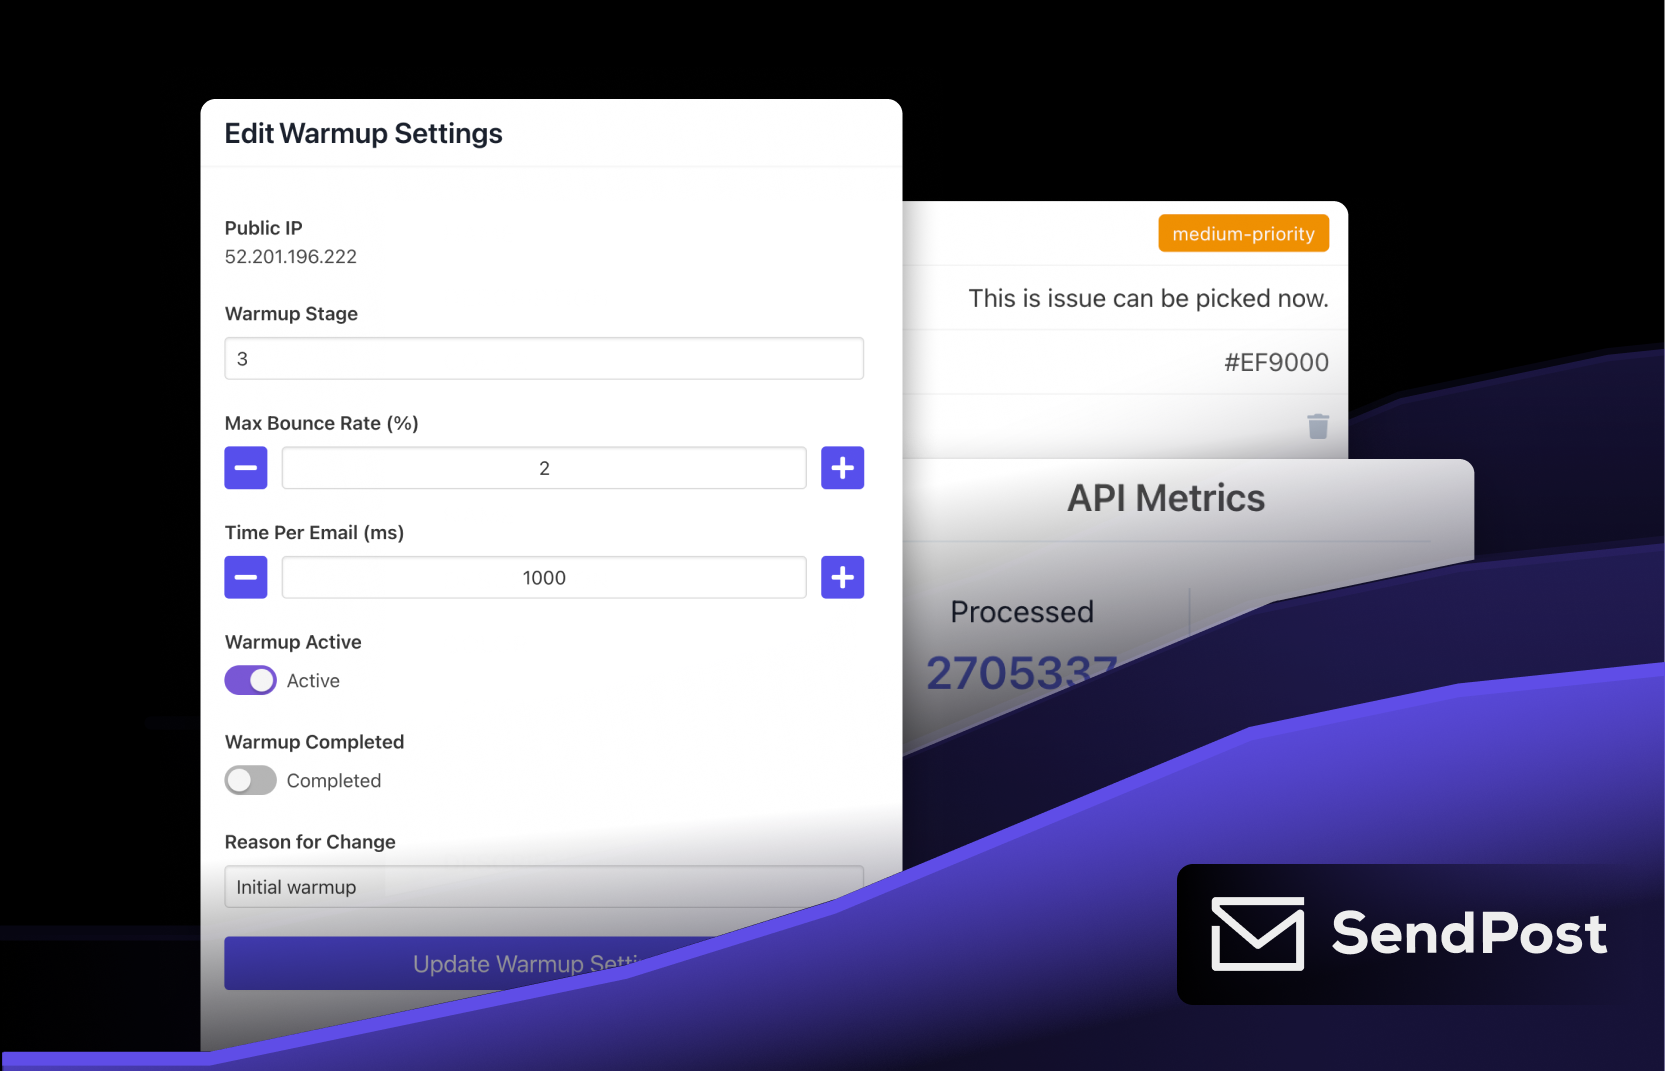Viewport: 1665px width, 1071px height.
Task: Increase Time Per Email with plus button
Action: click(x=843, y=577)
